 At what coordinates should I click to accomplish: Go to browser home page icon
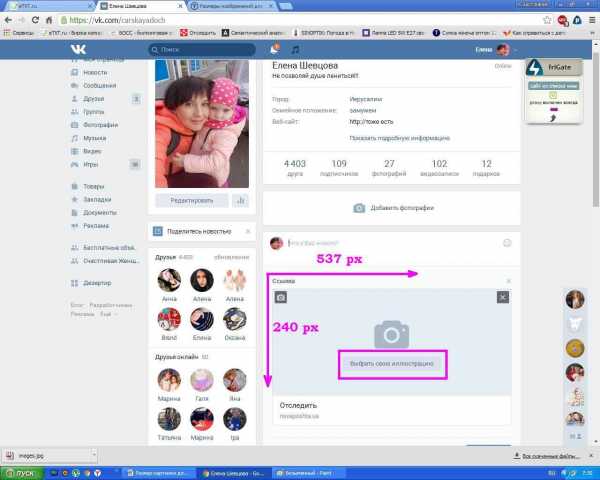[49, 20]
